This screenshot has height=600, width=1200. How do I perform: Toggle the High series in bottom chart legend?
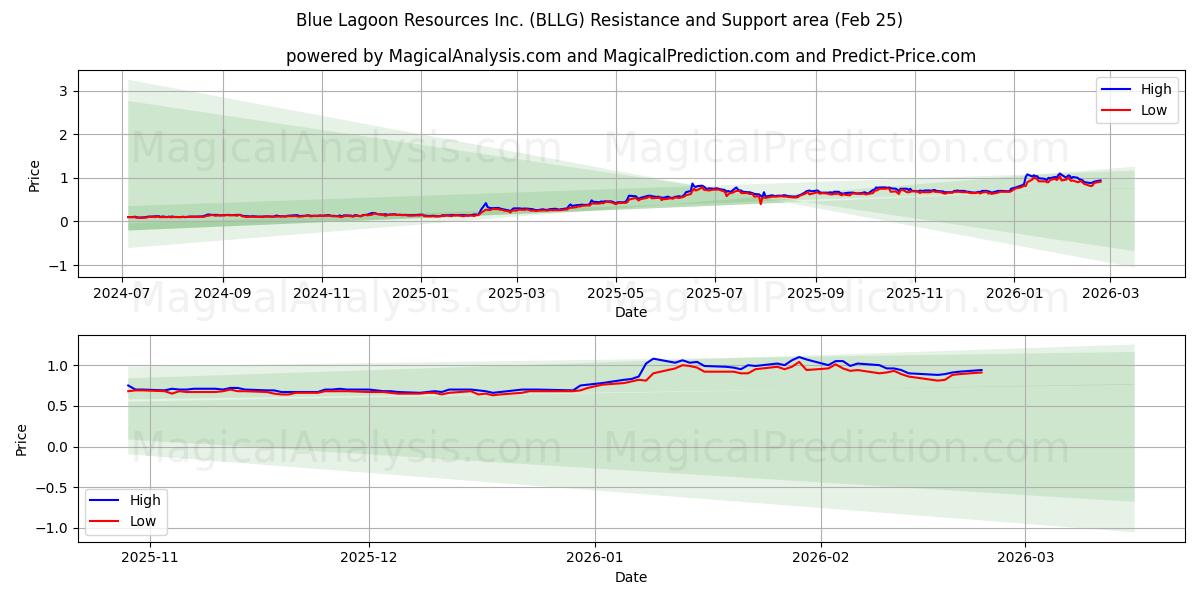coord(146,498)
